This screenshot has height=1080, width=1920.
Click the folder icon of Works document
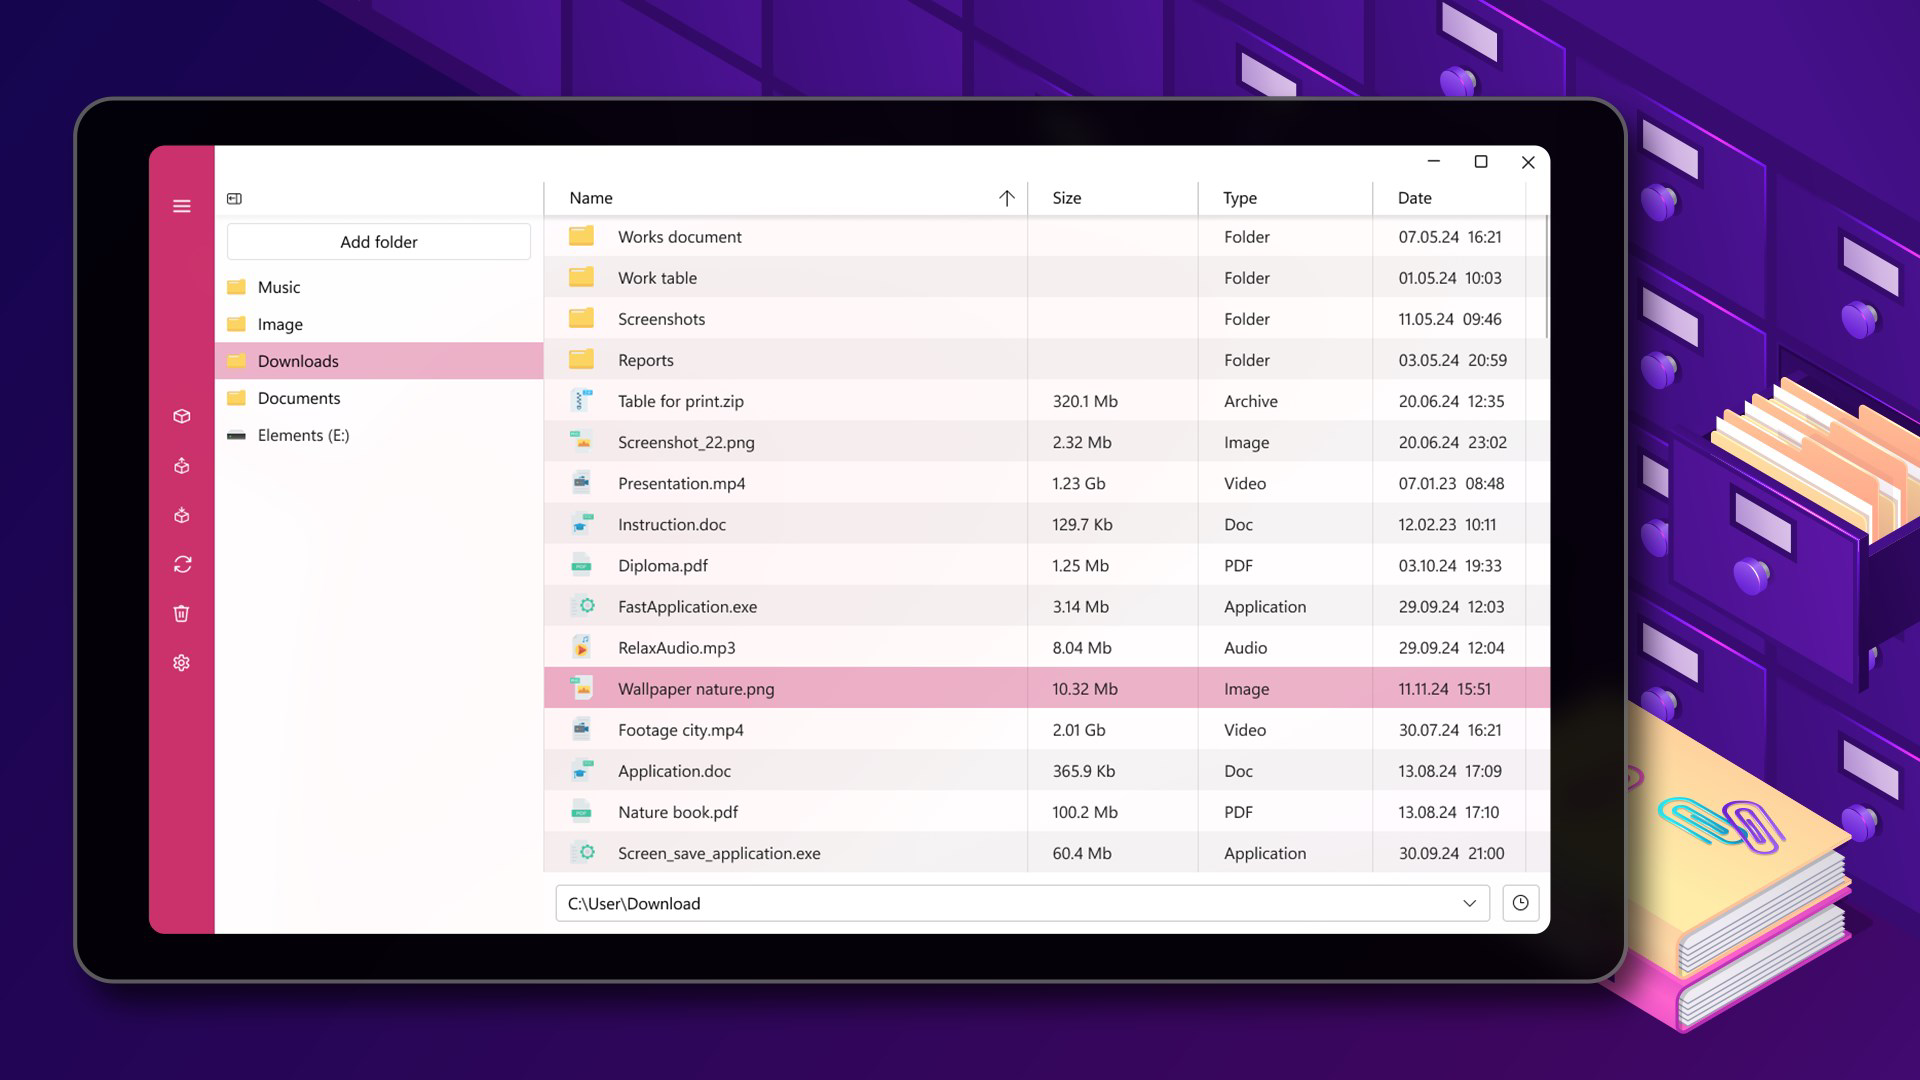(581, 236)
